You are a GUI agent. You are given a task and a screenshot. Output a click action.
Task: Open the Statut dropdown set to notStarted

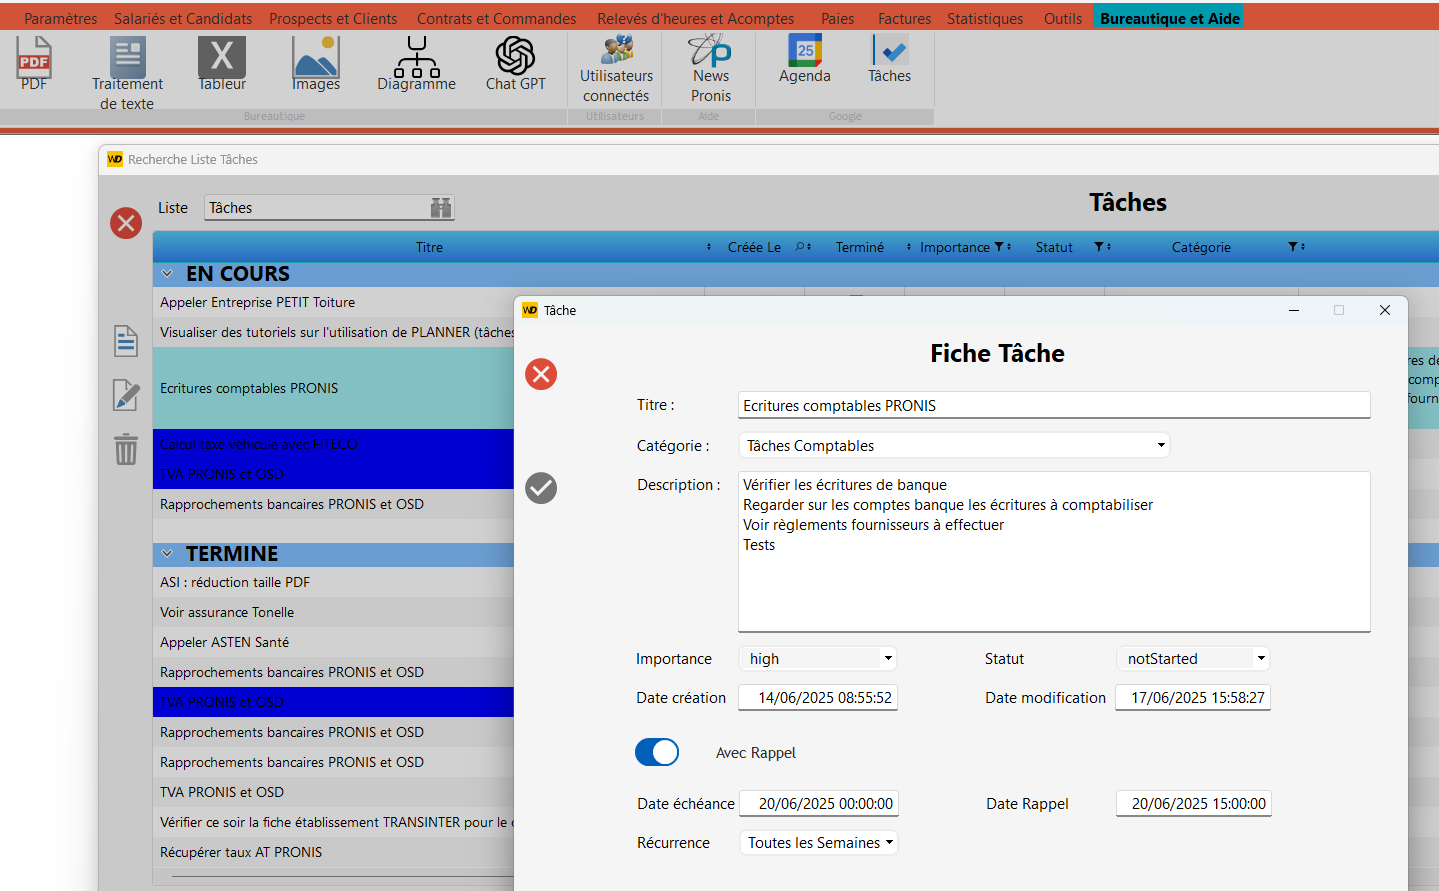(1193, 659)
